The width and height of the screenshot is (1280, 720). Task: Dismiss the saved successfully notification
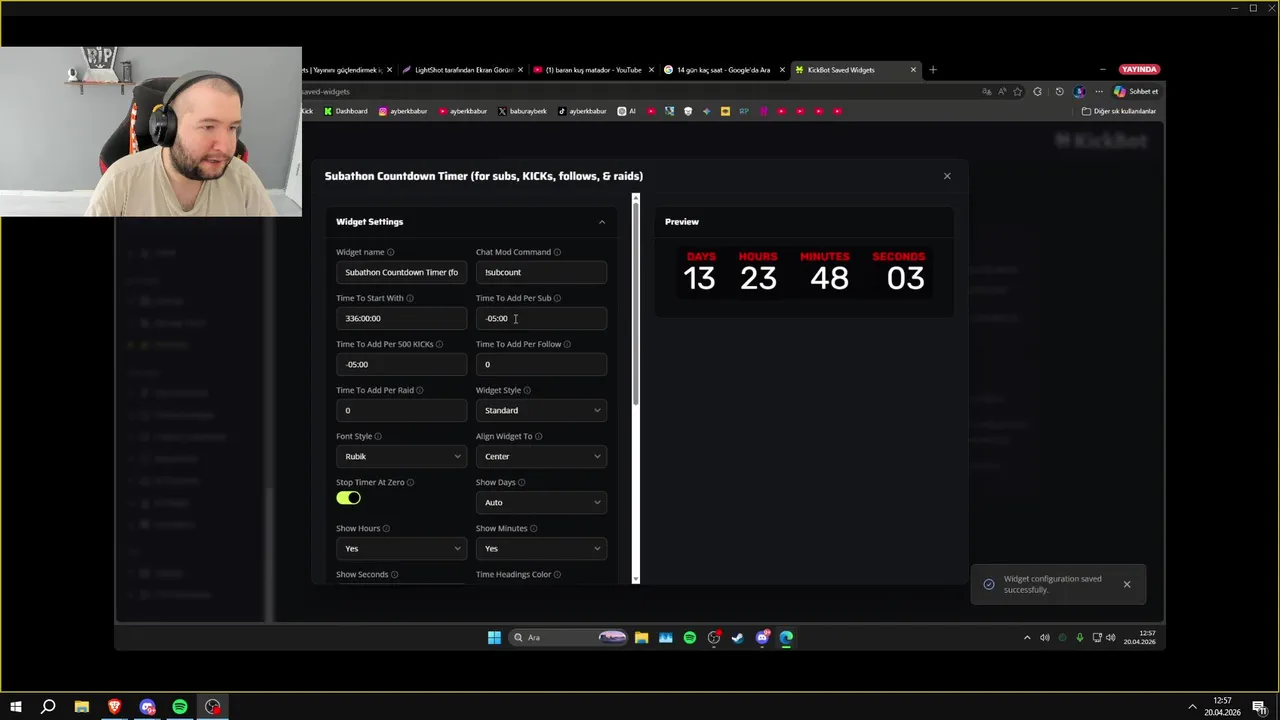tap(1127, 584)
